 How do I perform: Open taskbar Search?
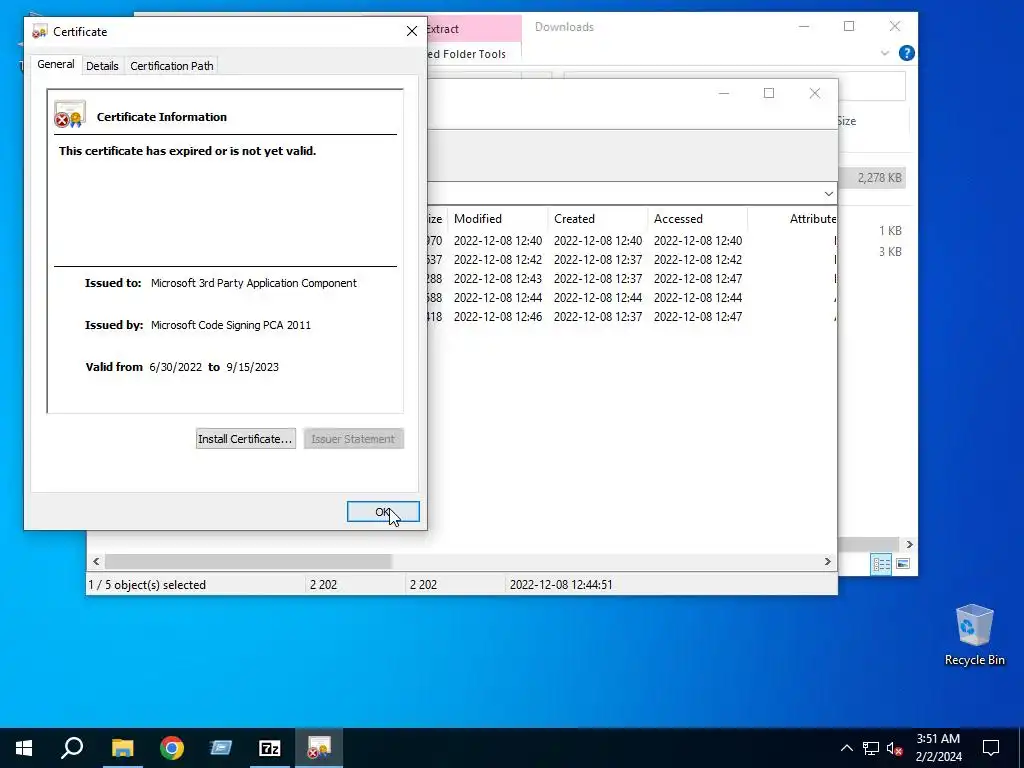pos(72,748)
